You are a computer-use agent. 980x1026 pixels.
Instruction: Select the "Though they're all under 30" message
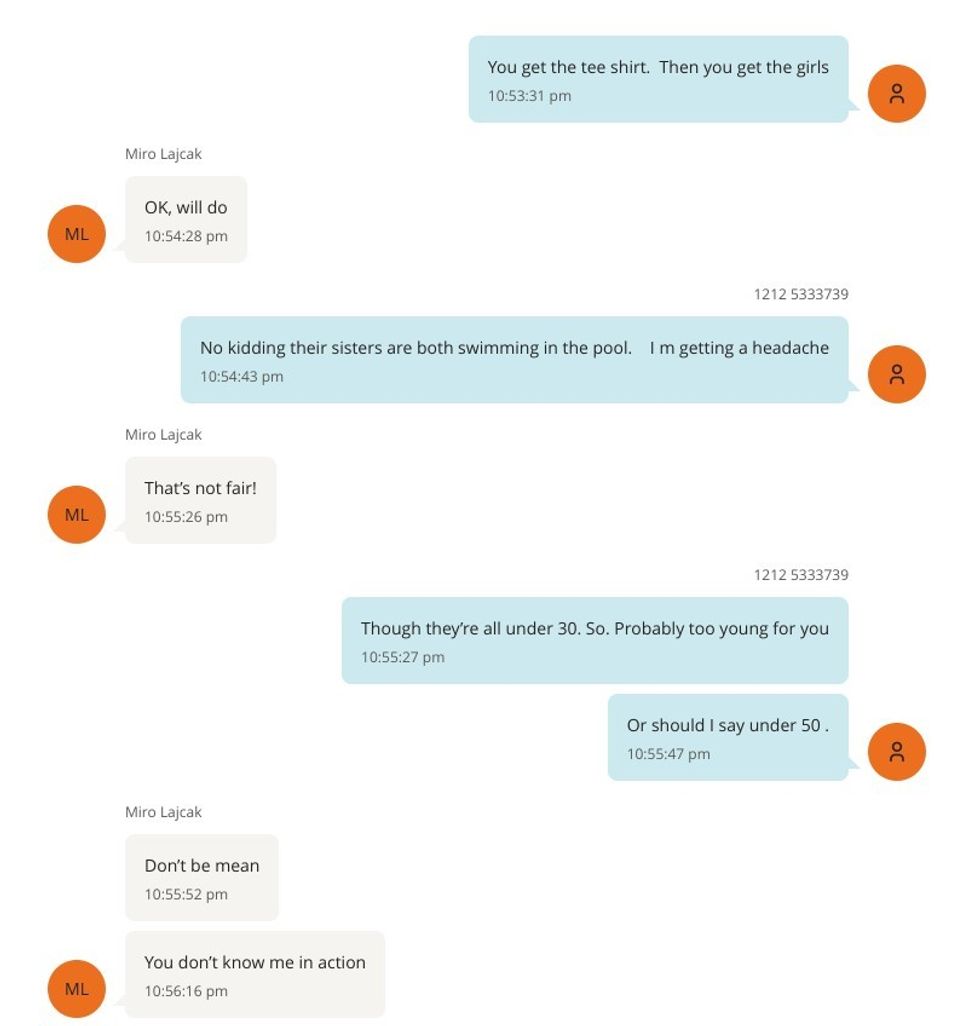[x=594, y=640]
